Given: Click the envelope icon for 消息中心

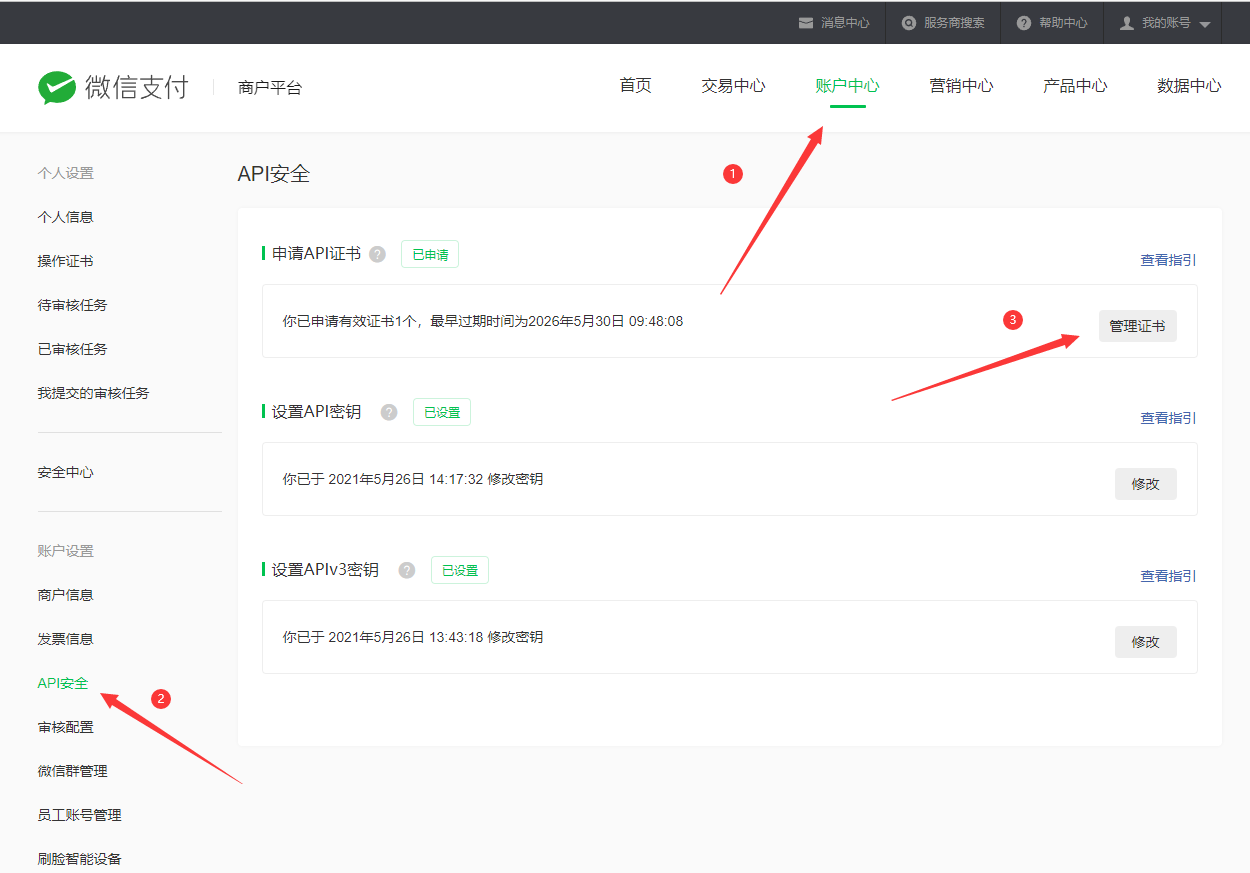Looking at the screenshot, I should pos(805,23).
